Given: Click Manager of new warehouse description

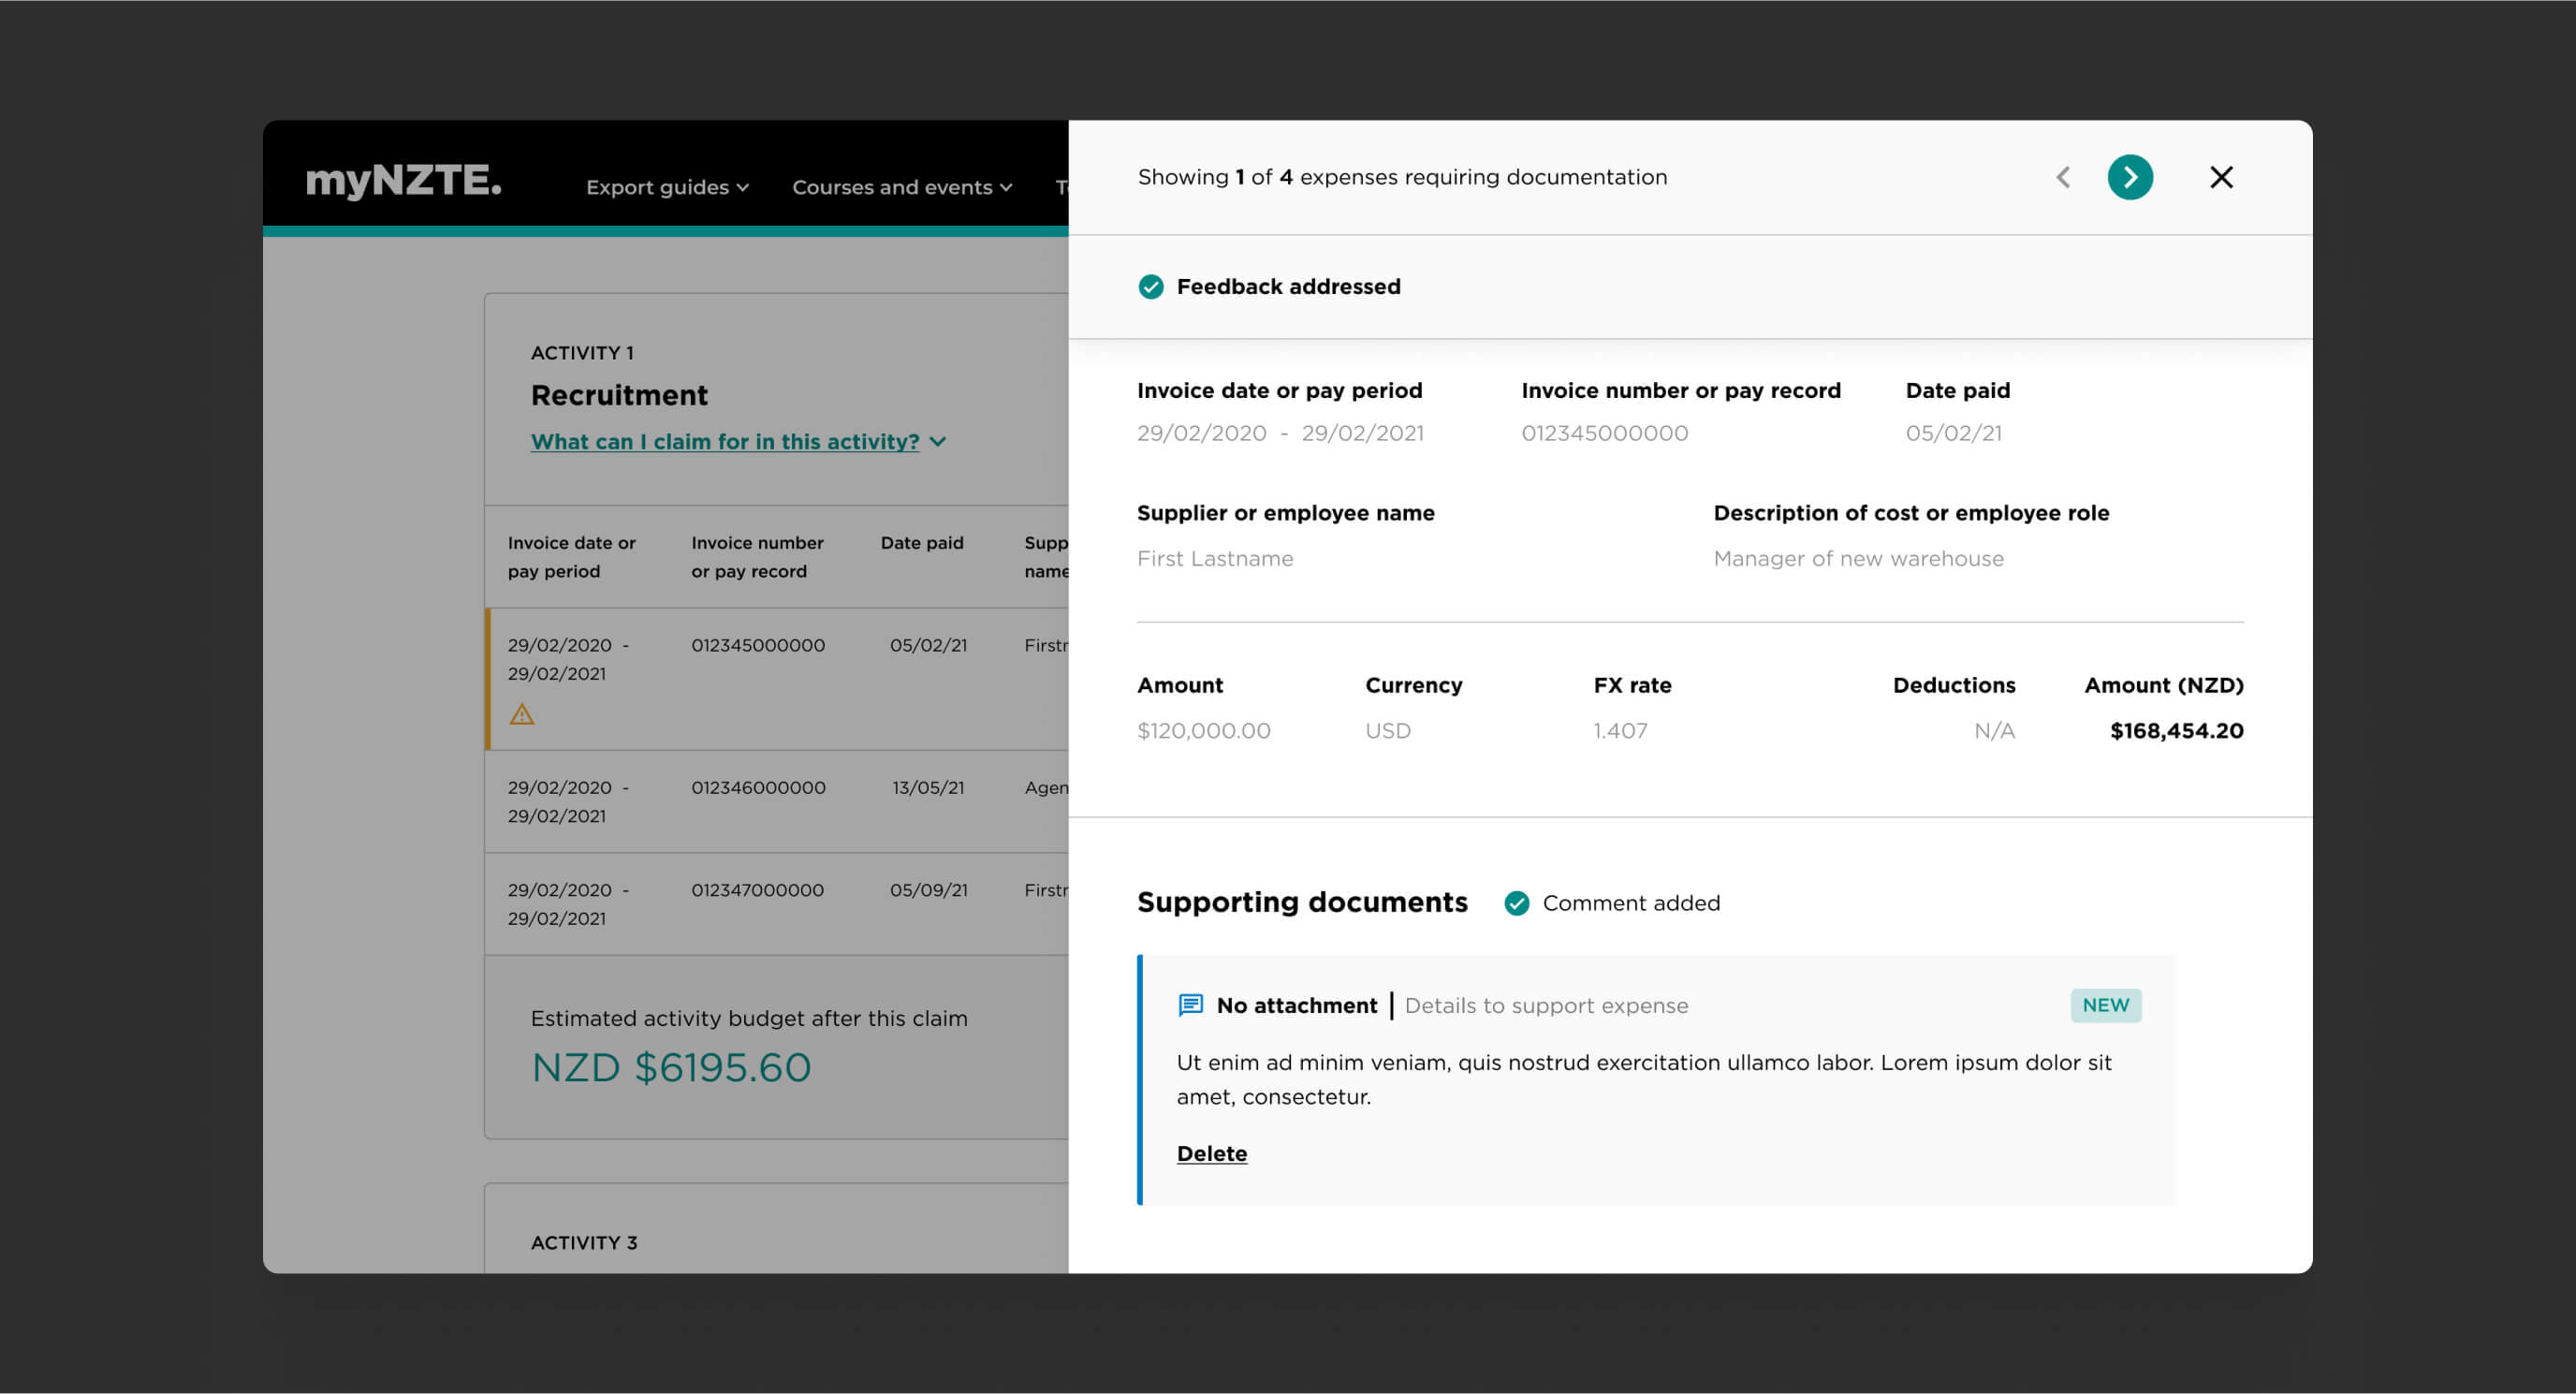Looking at the screenshot, I should pyautogui.click(x=1859, y=559).
